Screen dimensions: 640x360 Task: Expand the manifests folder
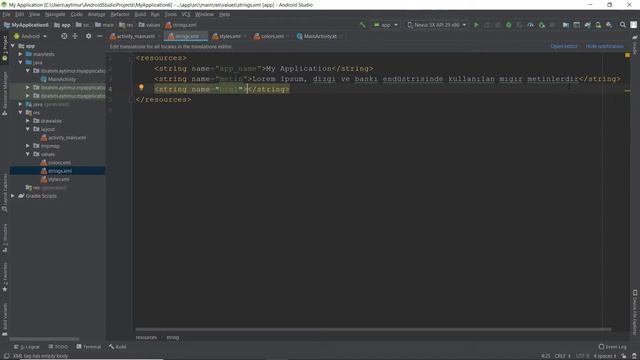tap(20, 54)
